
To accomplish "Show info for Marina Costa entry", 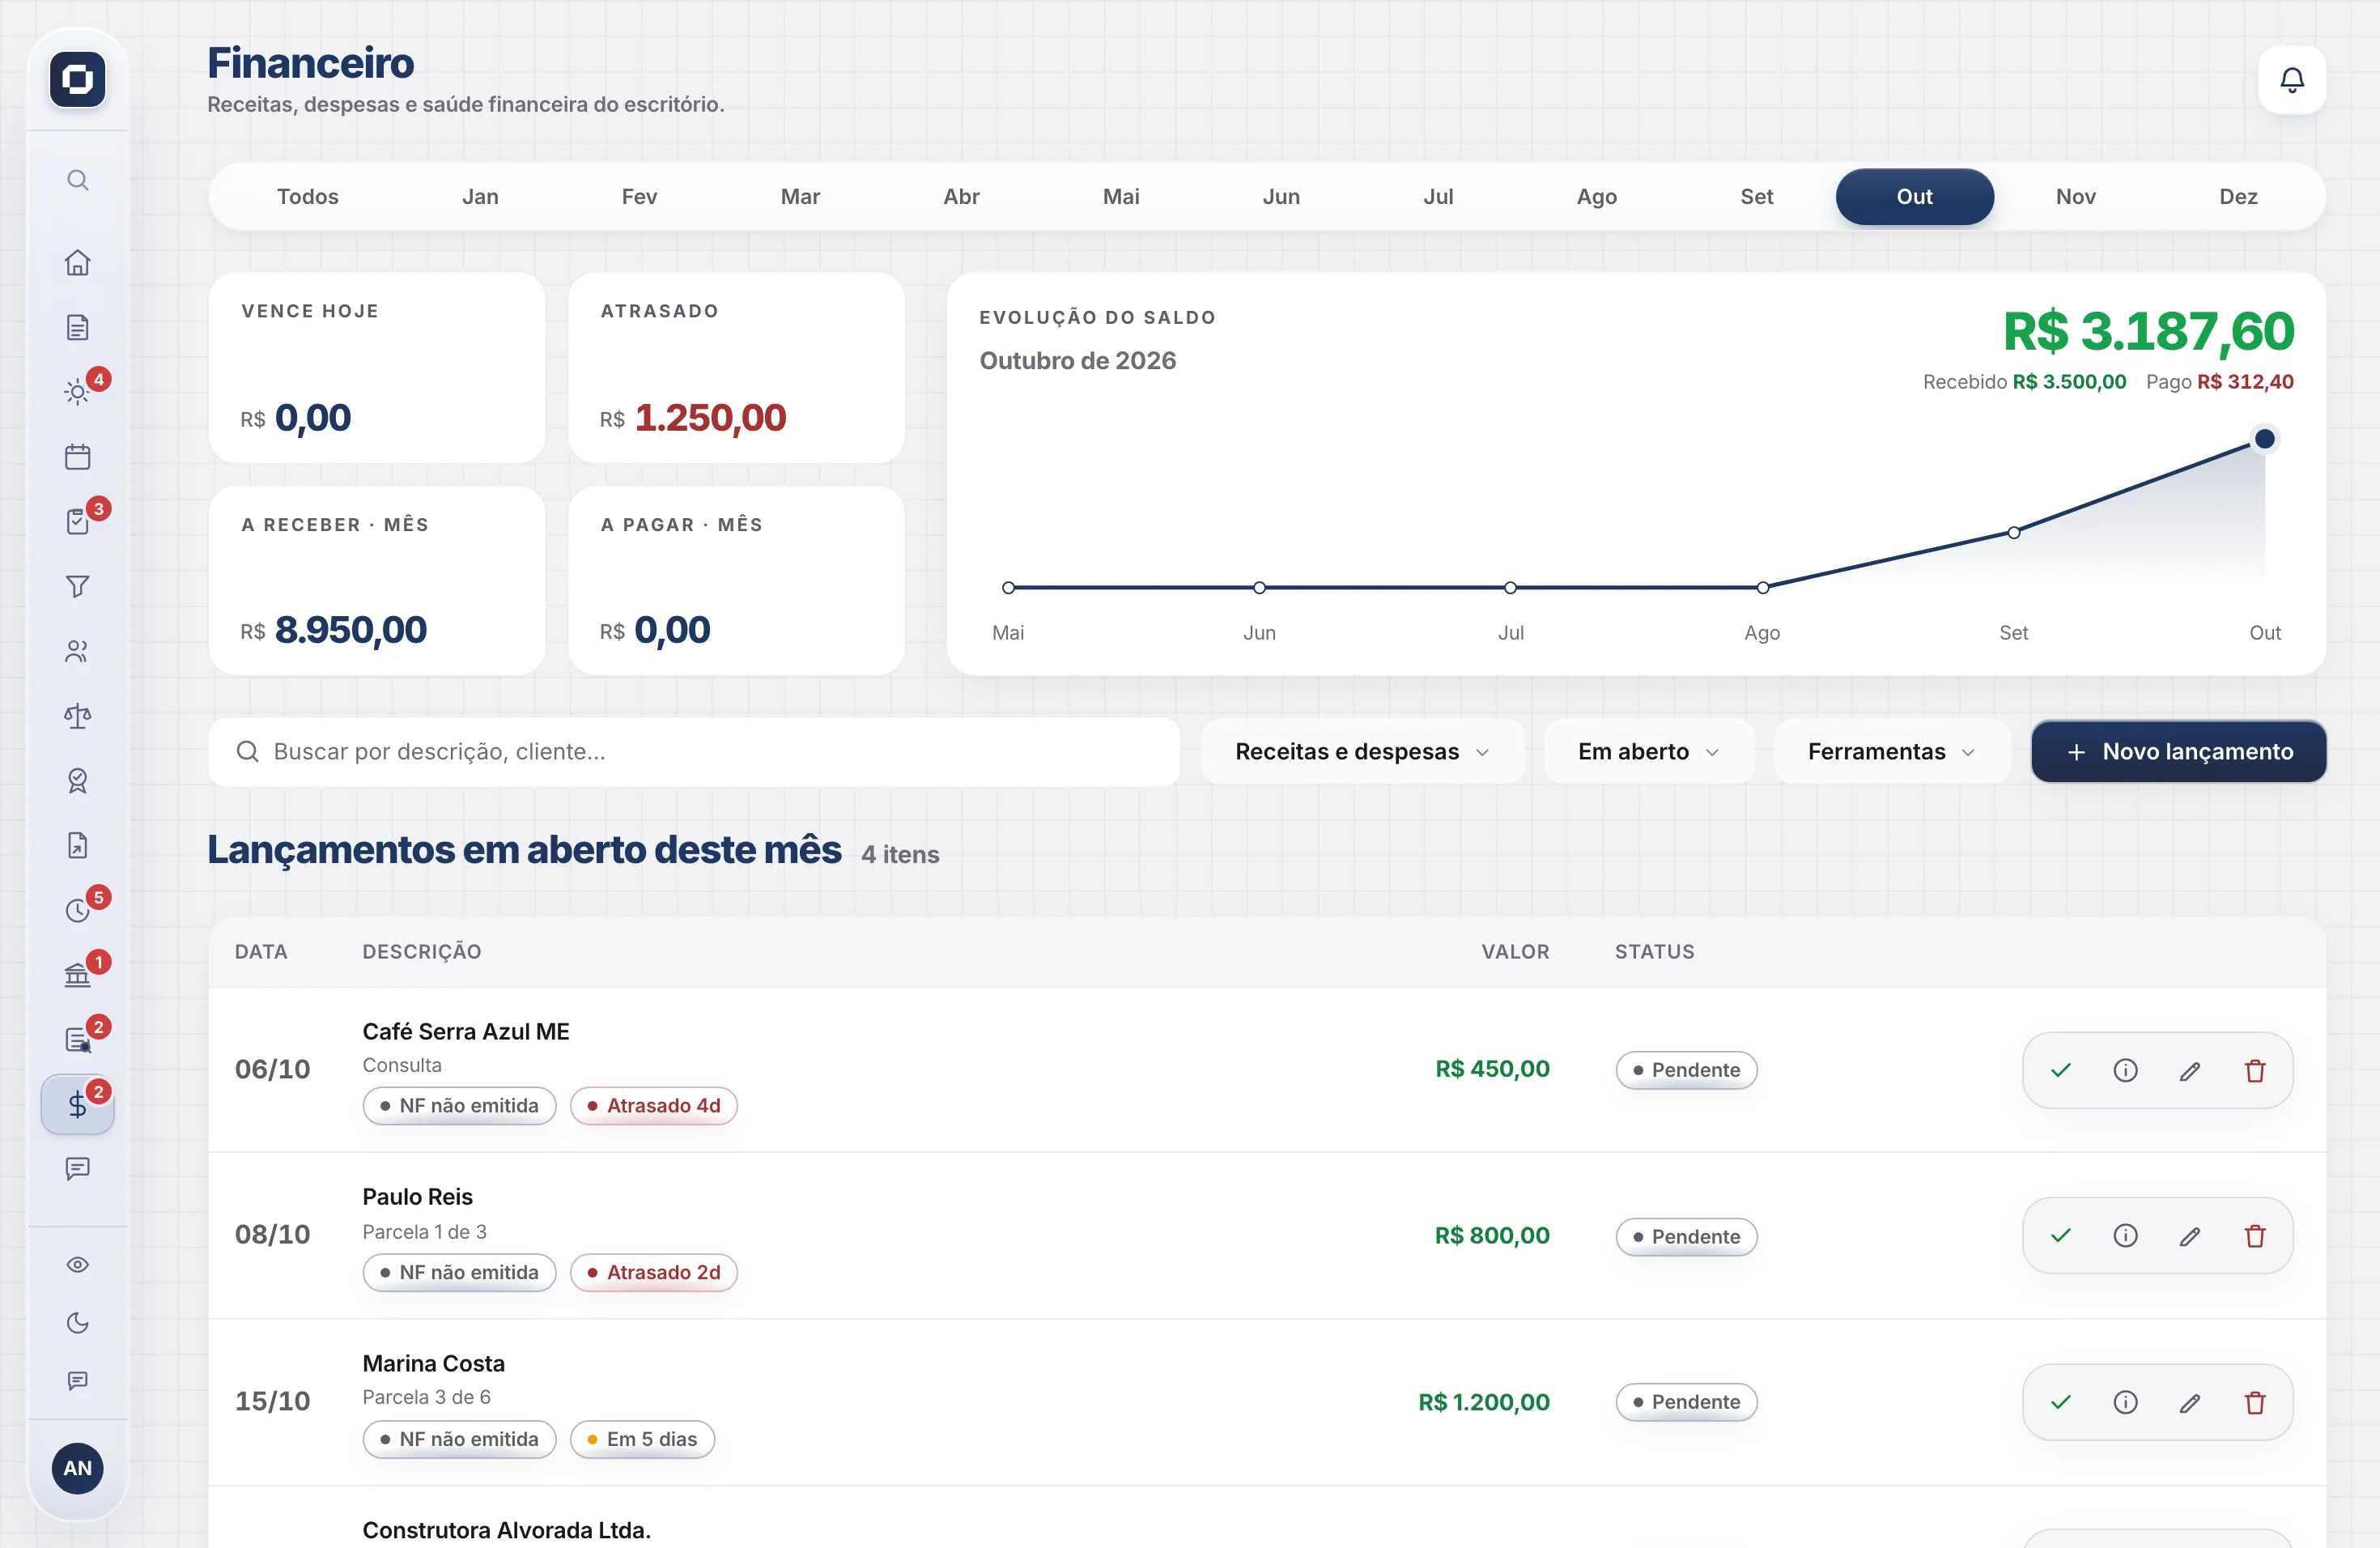I will coord(2125,1403).
